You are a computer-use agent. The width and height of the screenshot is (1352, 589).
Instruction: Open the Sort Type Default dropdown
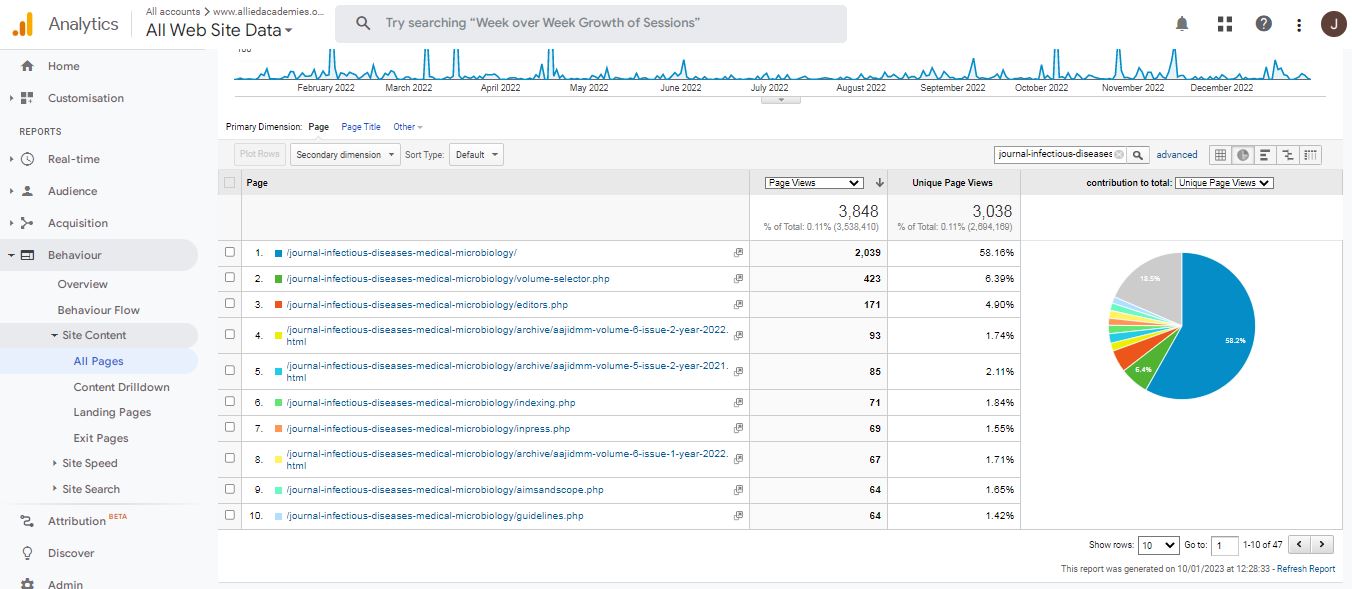tap(476, 155)
